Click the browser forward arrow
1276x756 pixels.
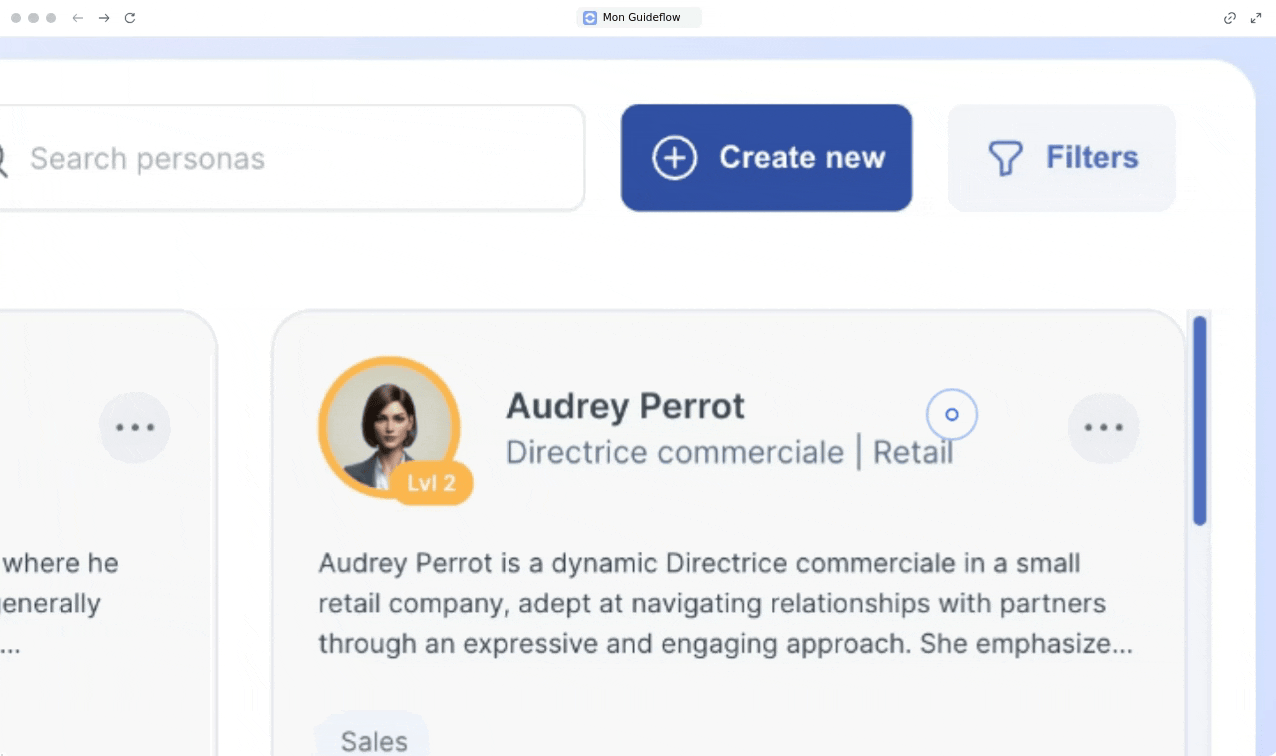(x=104, y=18)
